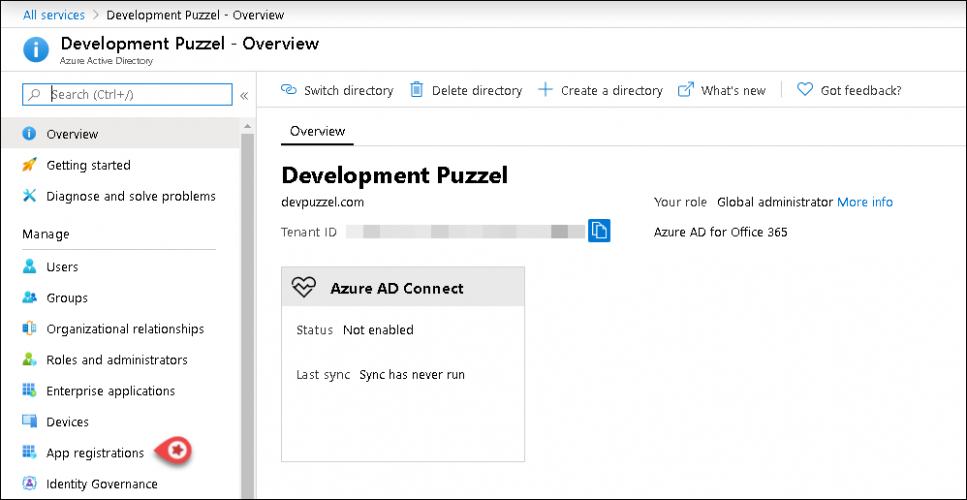Screen dimensions: 967x500
Task: Collapse the sidebar with double chevron
Action: point(244,95)
